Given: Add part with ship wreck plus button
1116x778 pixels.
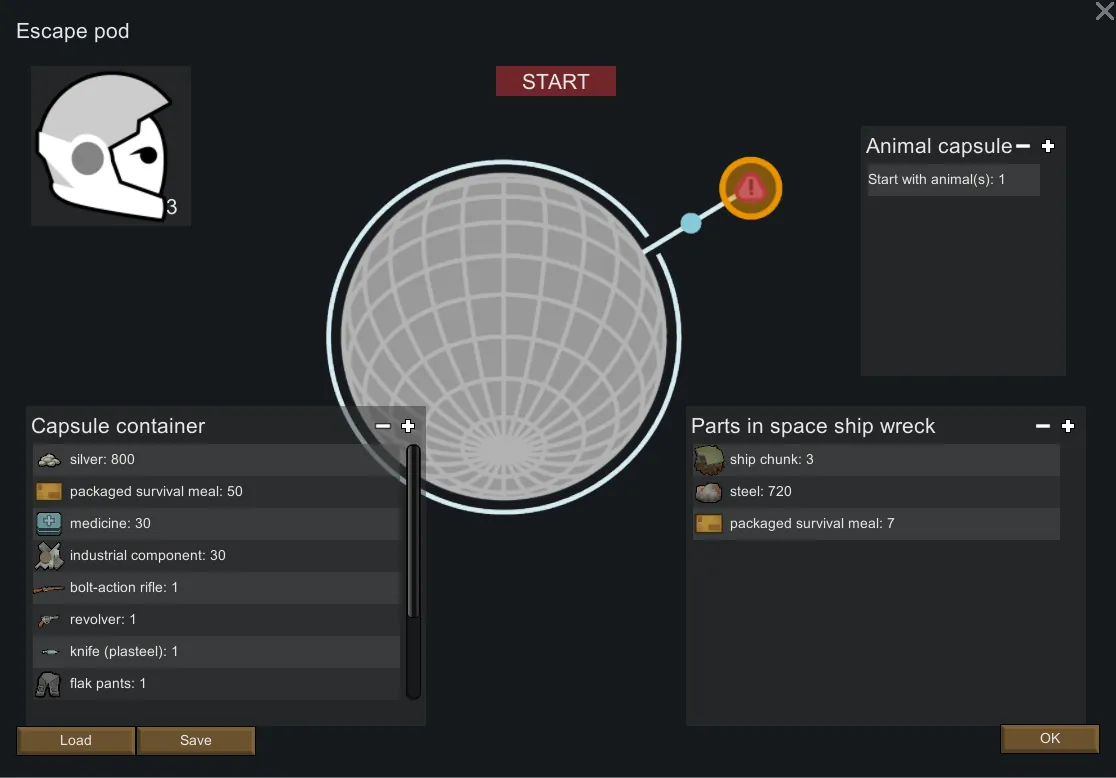Looking at the screenshot, I should pos(1068,426).
